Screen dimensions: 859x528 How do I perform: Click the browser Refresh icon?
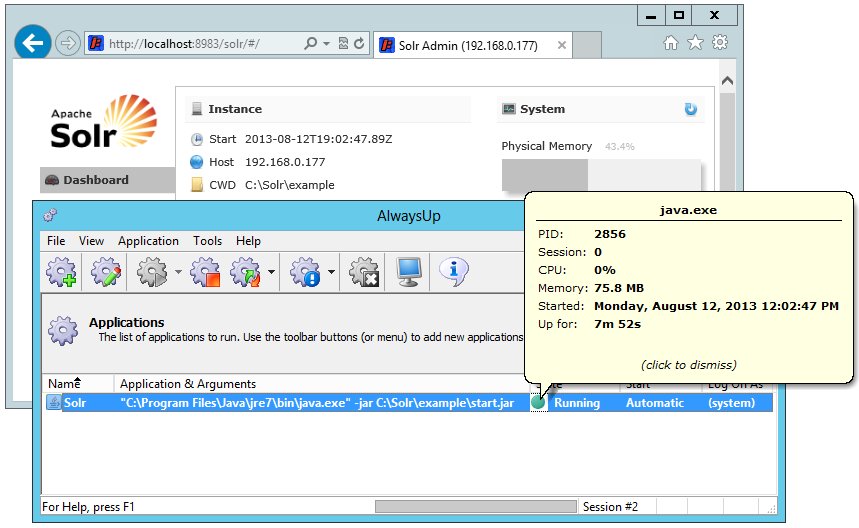359,43
